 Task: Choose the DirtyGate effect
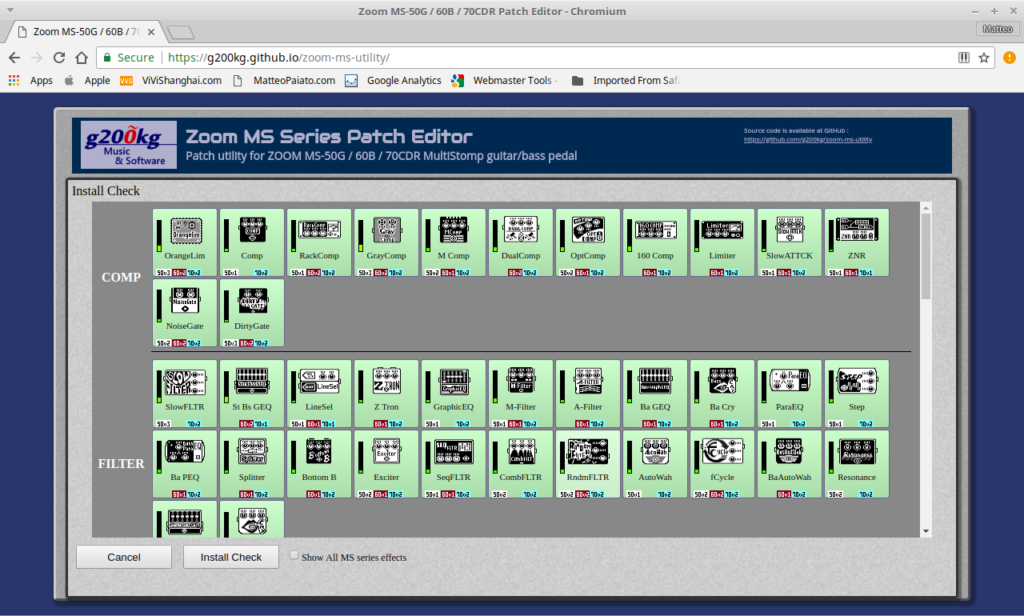click(252, 313)
